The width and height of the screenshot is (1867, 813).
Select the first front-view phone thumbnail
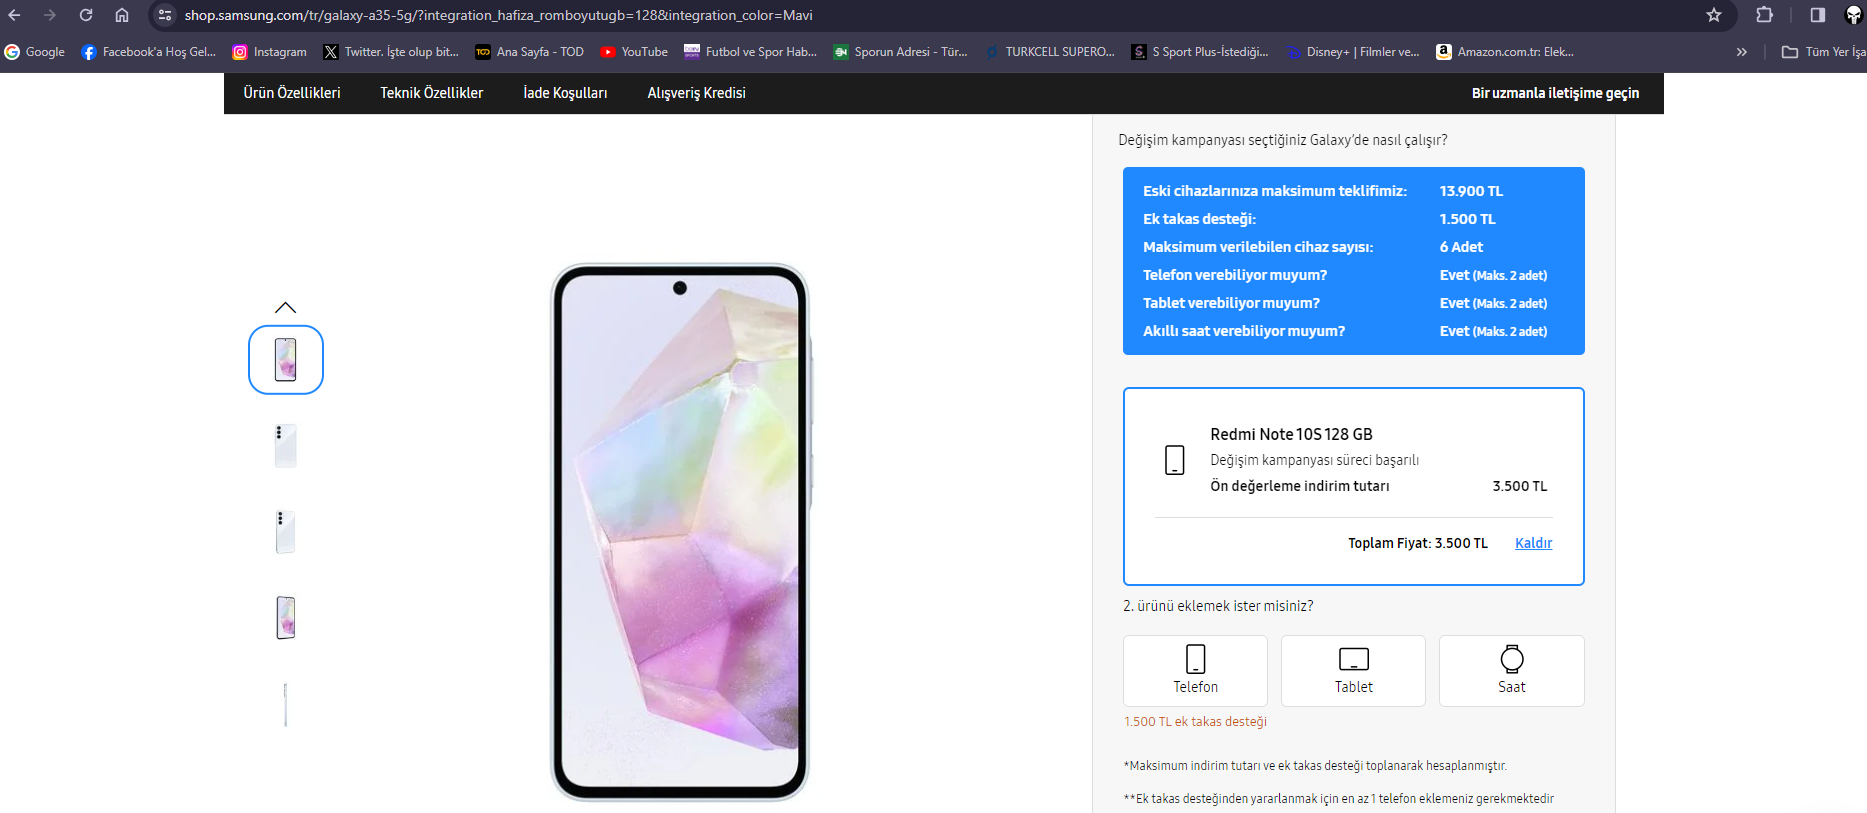pos(286,360)
